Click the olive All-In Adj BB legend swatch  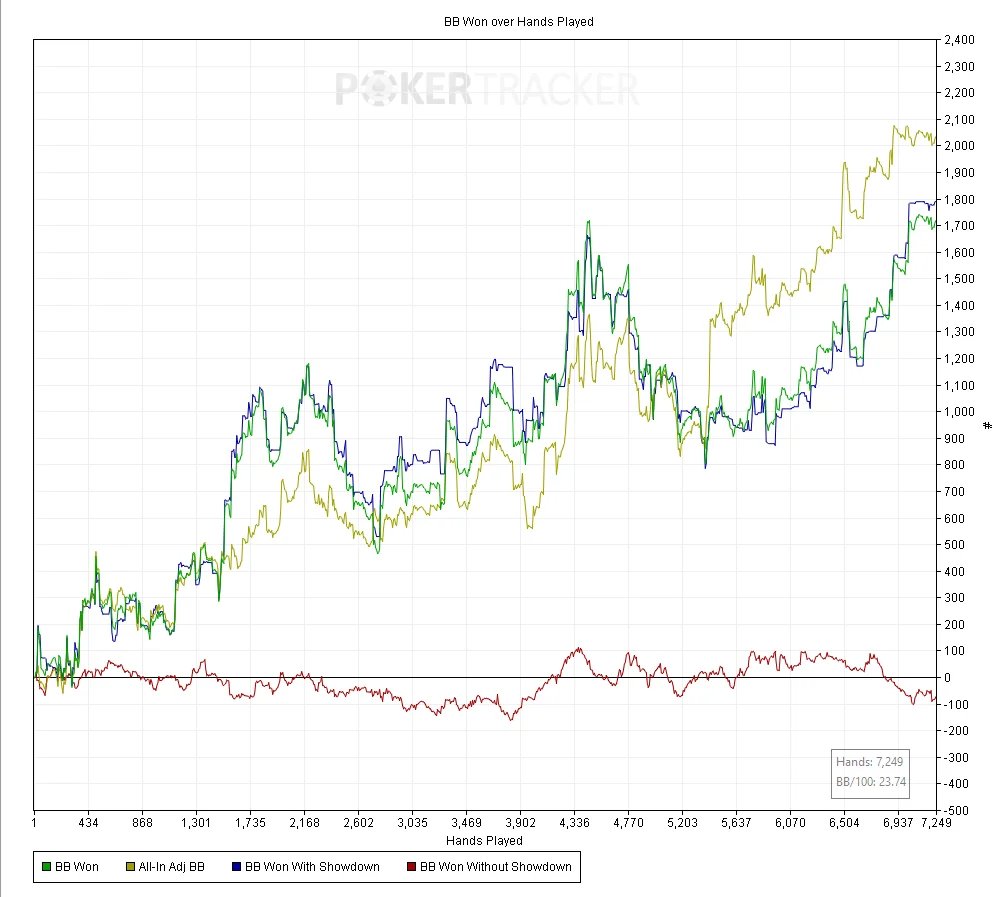(x=131, y=867)
